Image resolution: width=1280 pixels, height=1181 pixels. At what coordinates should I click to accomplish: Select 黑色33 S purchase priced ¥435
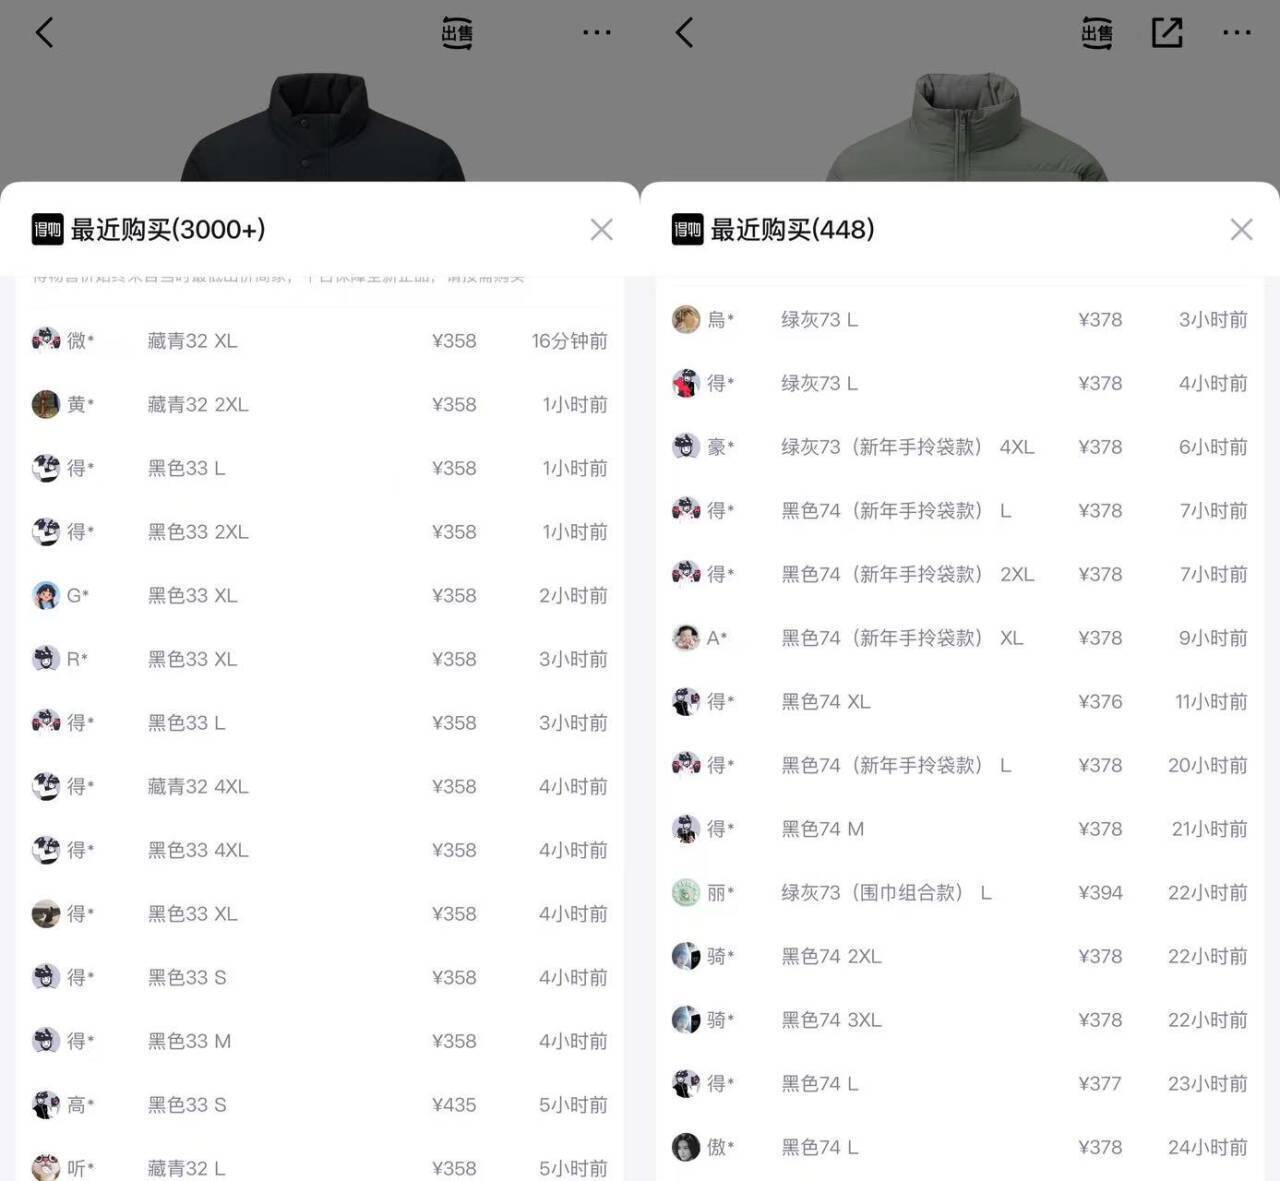pyautogui.click(x=320, y=1105)
